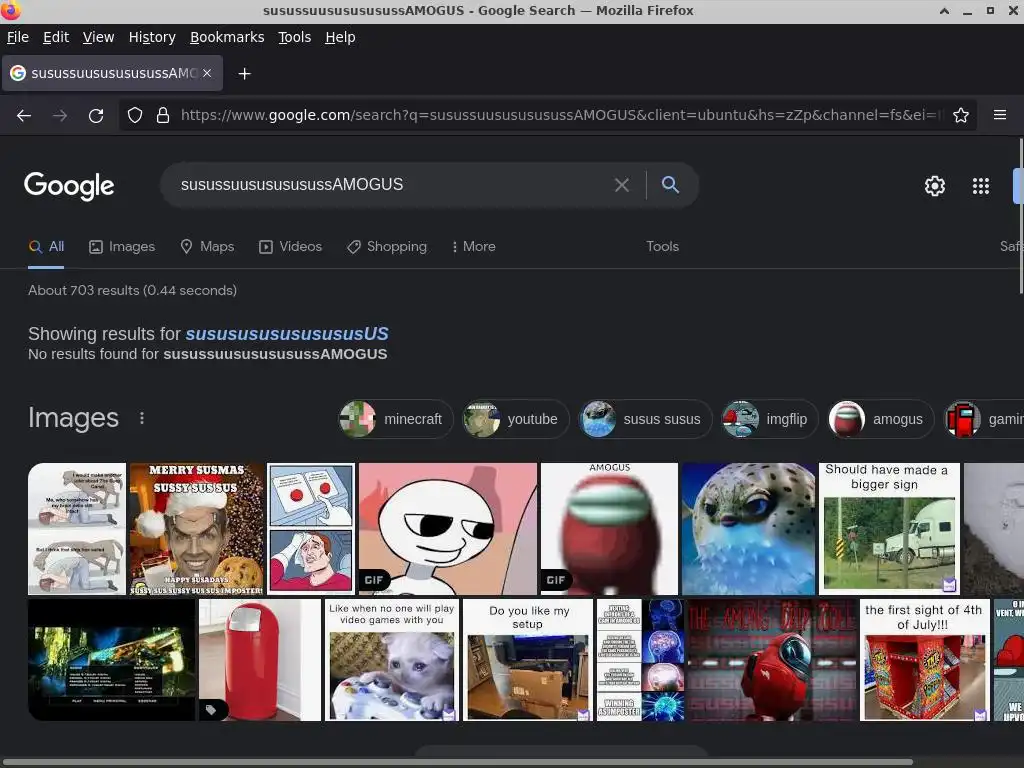
Task: Click the horizontal scrollbar at the bottom
Action: (457, 762)
